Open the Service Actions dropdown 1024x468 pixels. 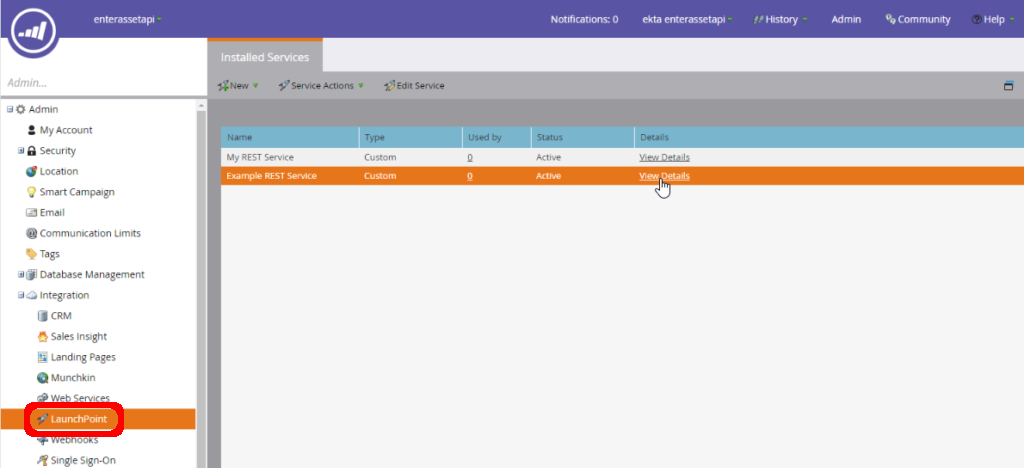click(x=321, y=86)
